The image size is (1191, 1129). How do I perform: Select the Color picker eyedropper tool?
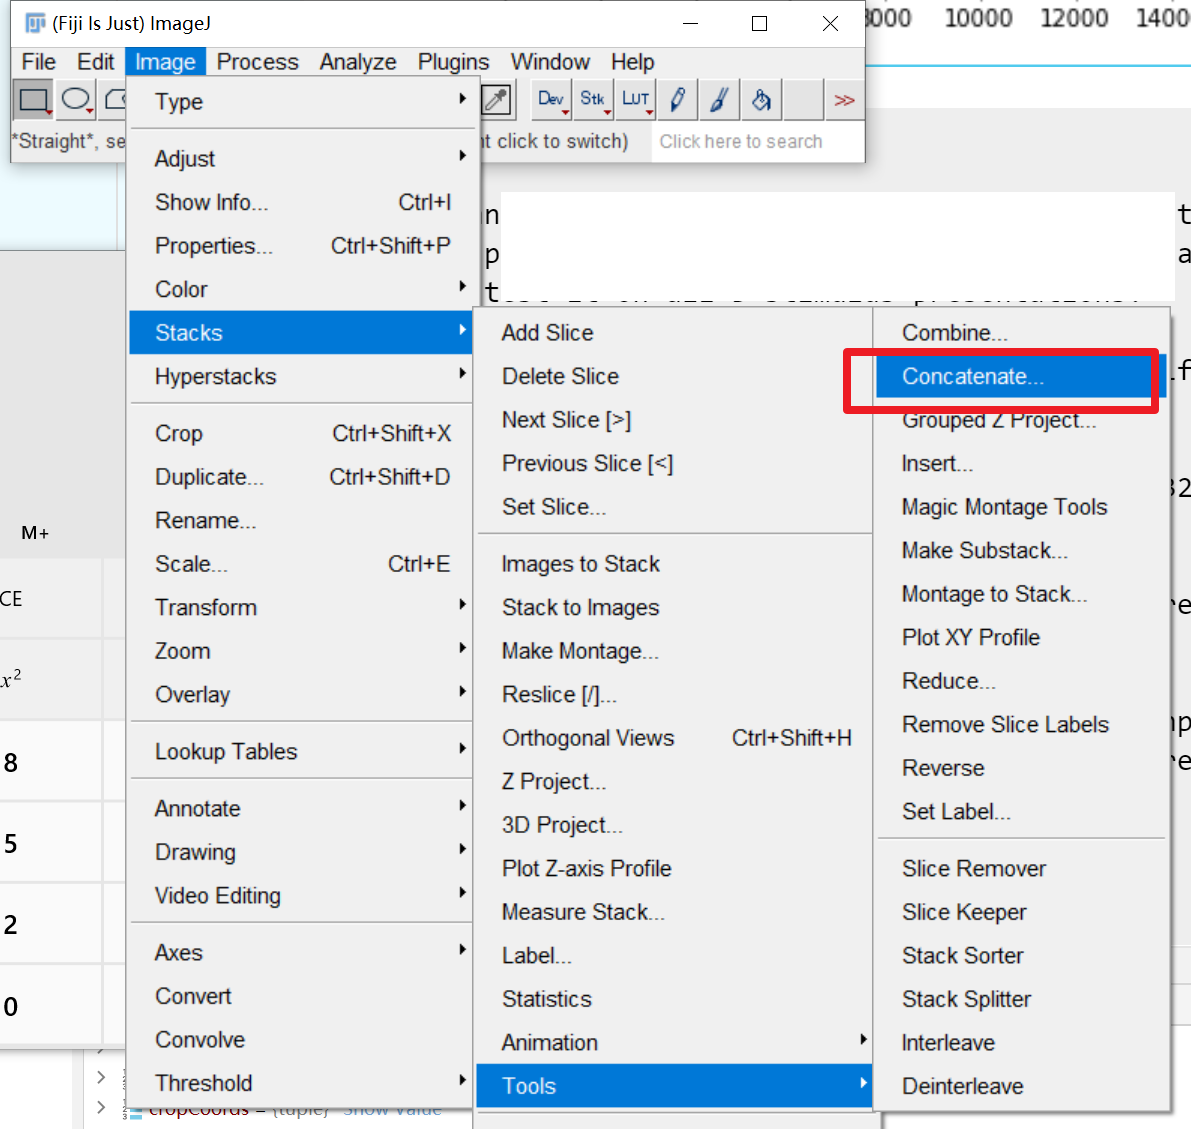coord(497,100)
